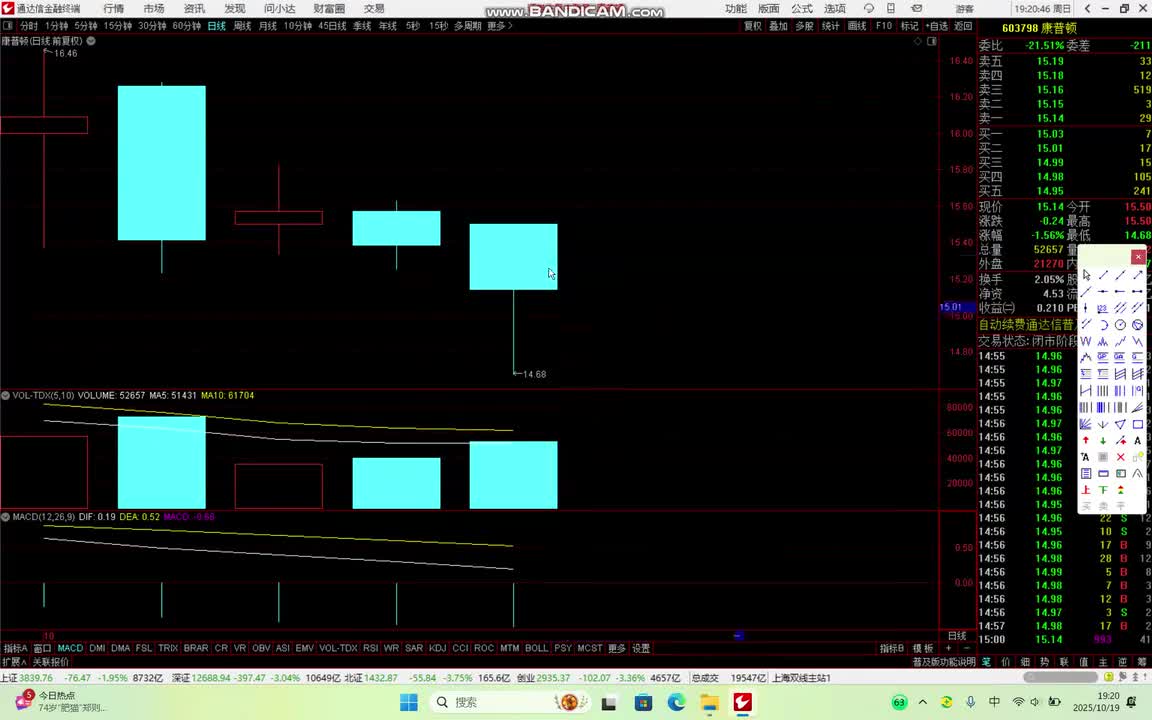This screenshot has height=720, width=1152.
Task: Click the red X delete drawing tool
Action: (x=1120, y=457)
